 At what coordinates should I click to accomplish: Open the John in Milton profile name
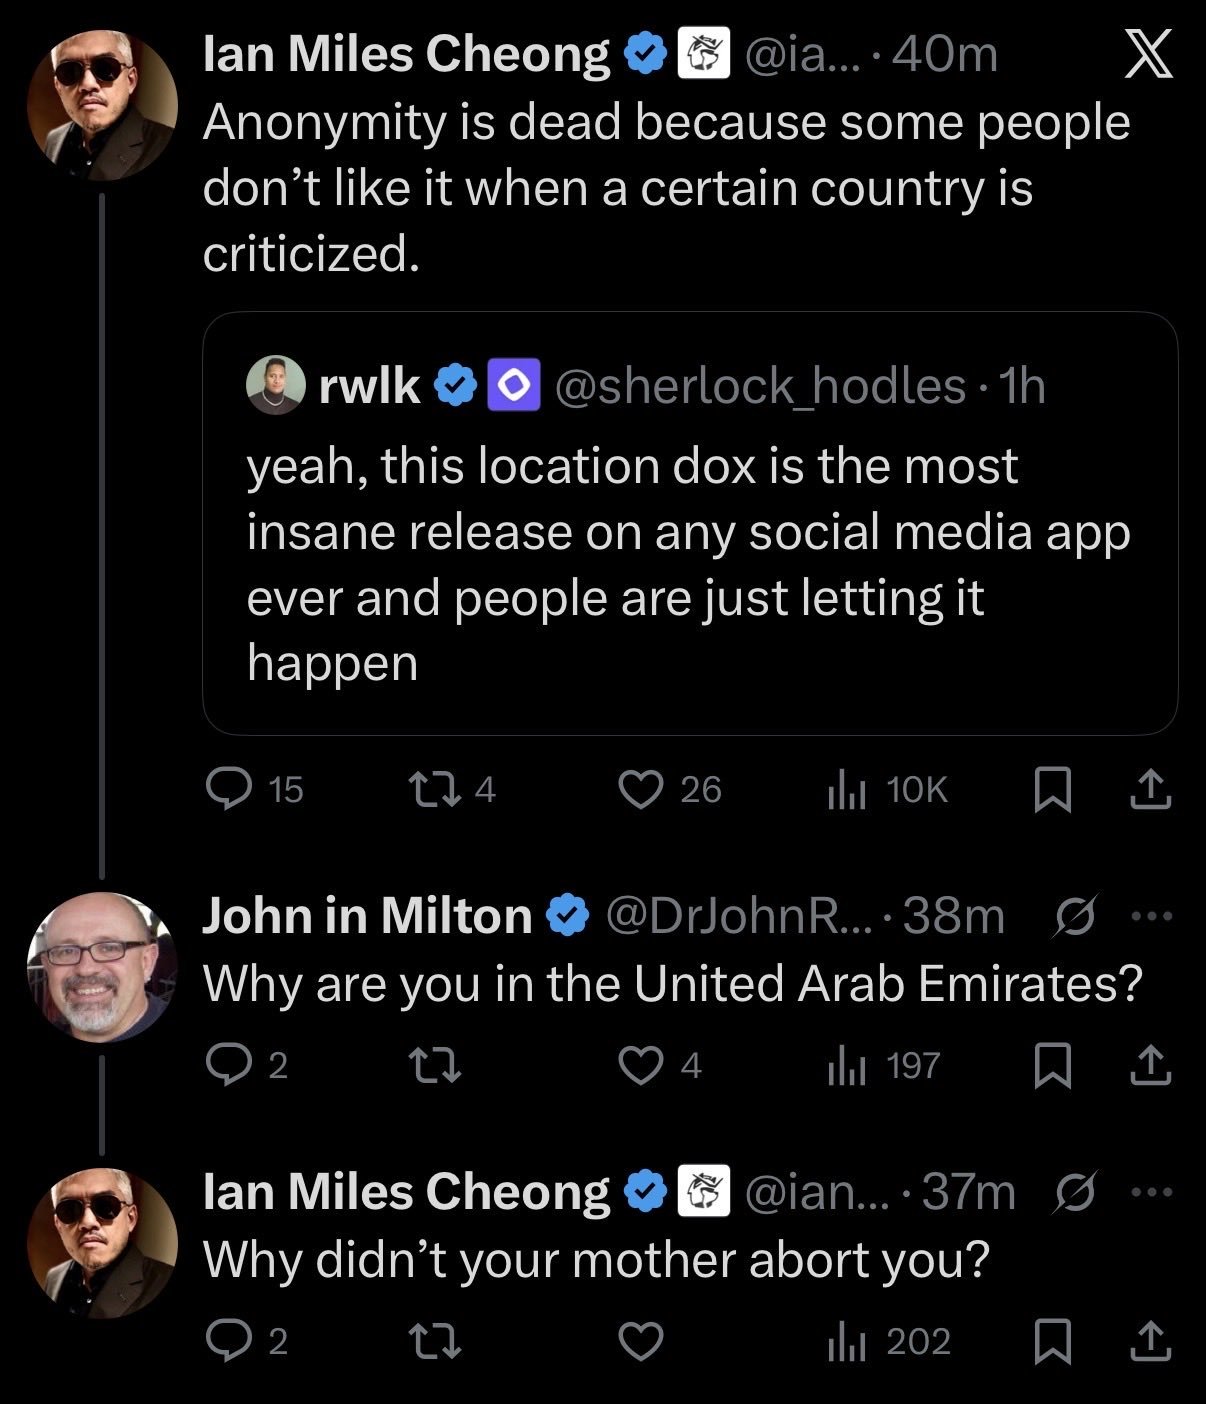point(367,916)
